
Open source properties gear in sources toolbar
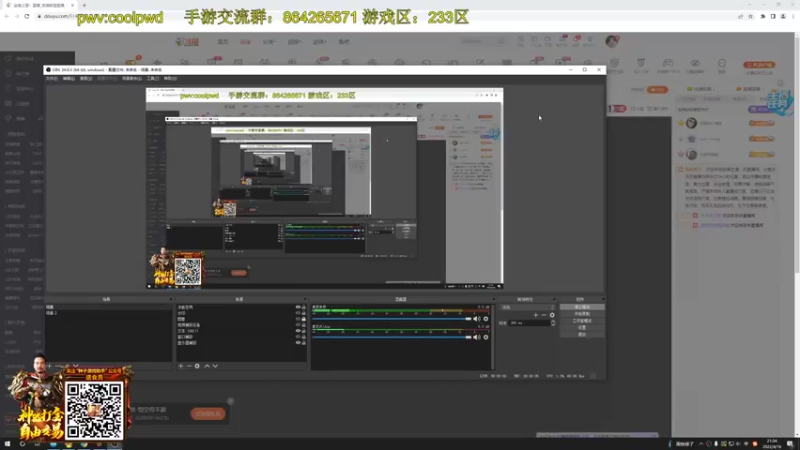coord(197,366)
